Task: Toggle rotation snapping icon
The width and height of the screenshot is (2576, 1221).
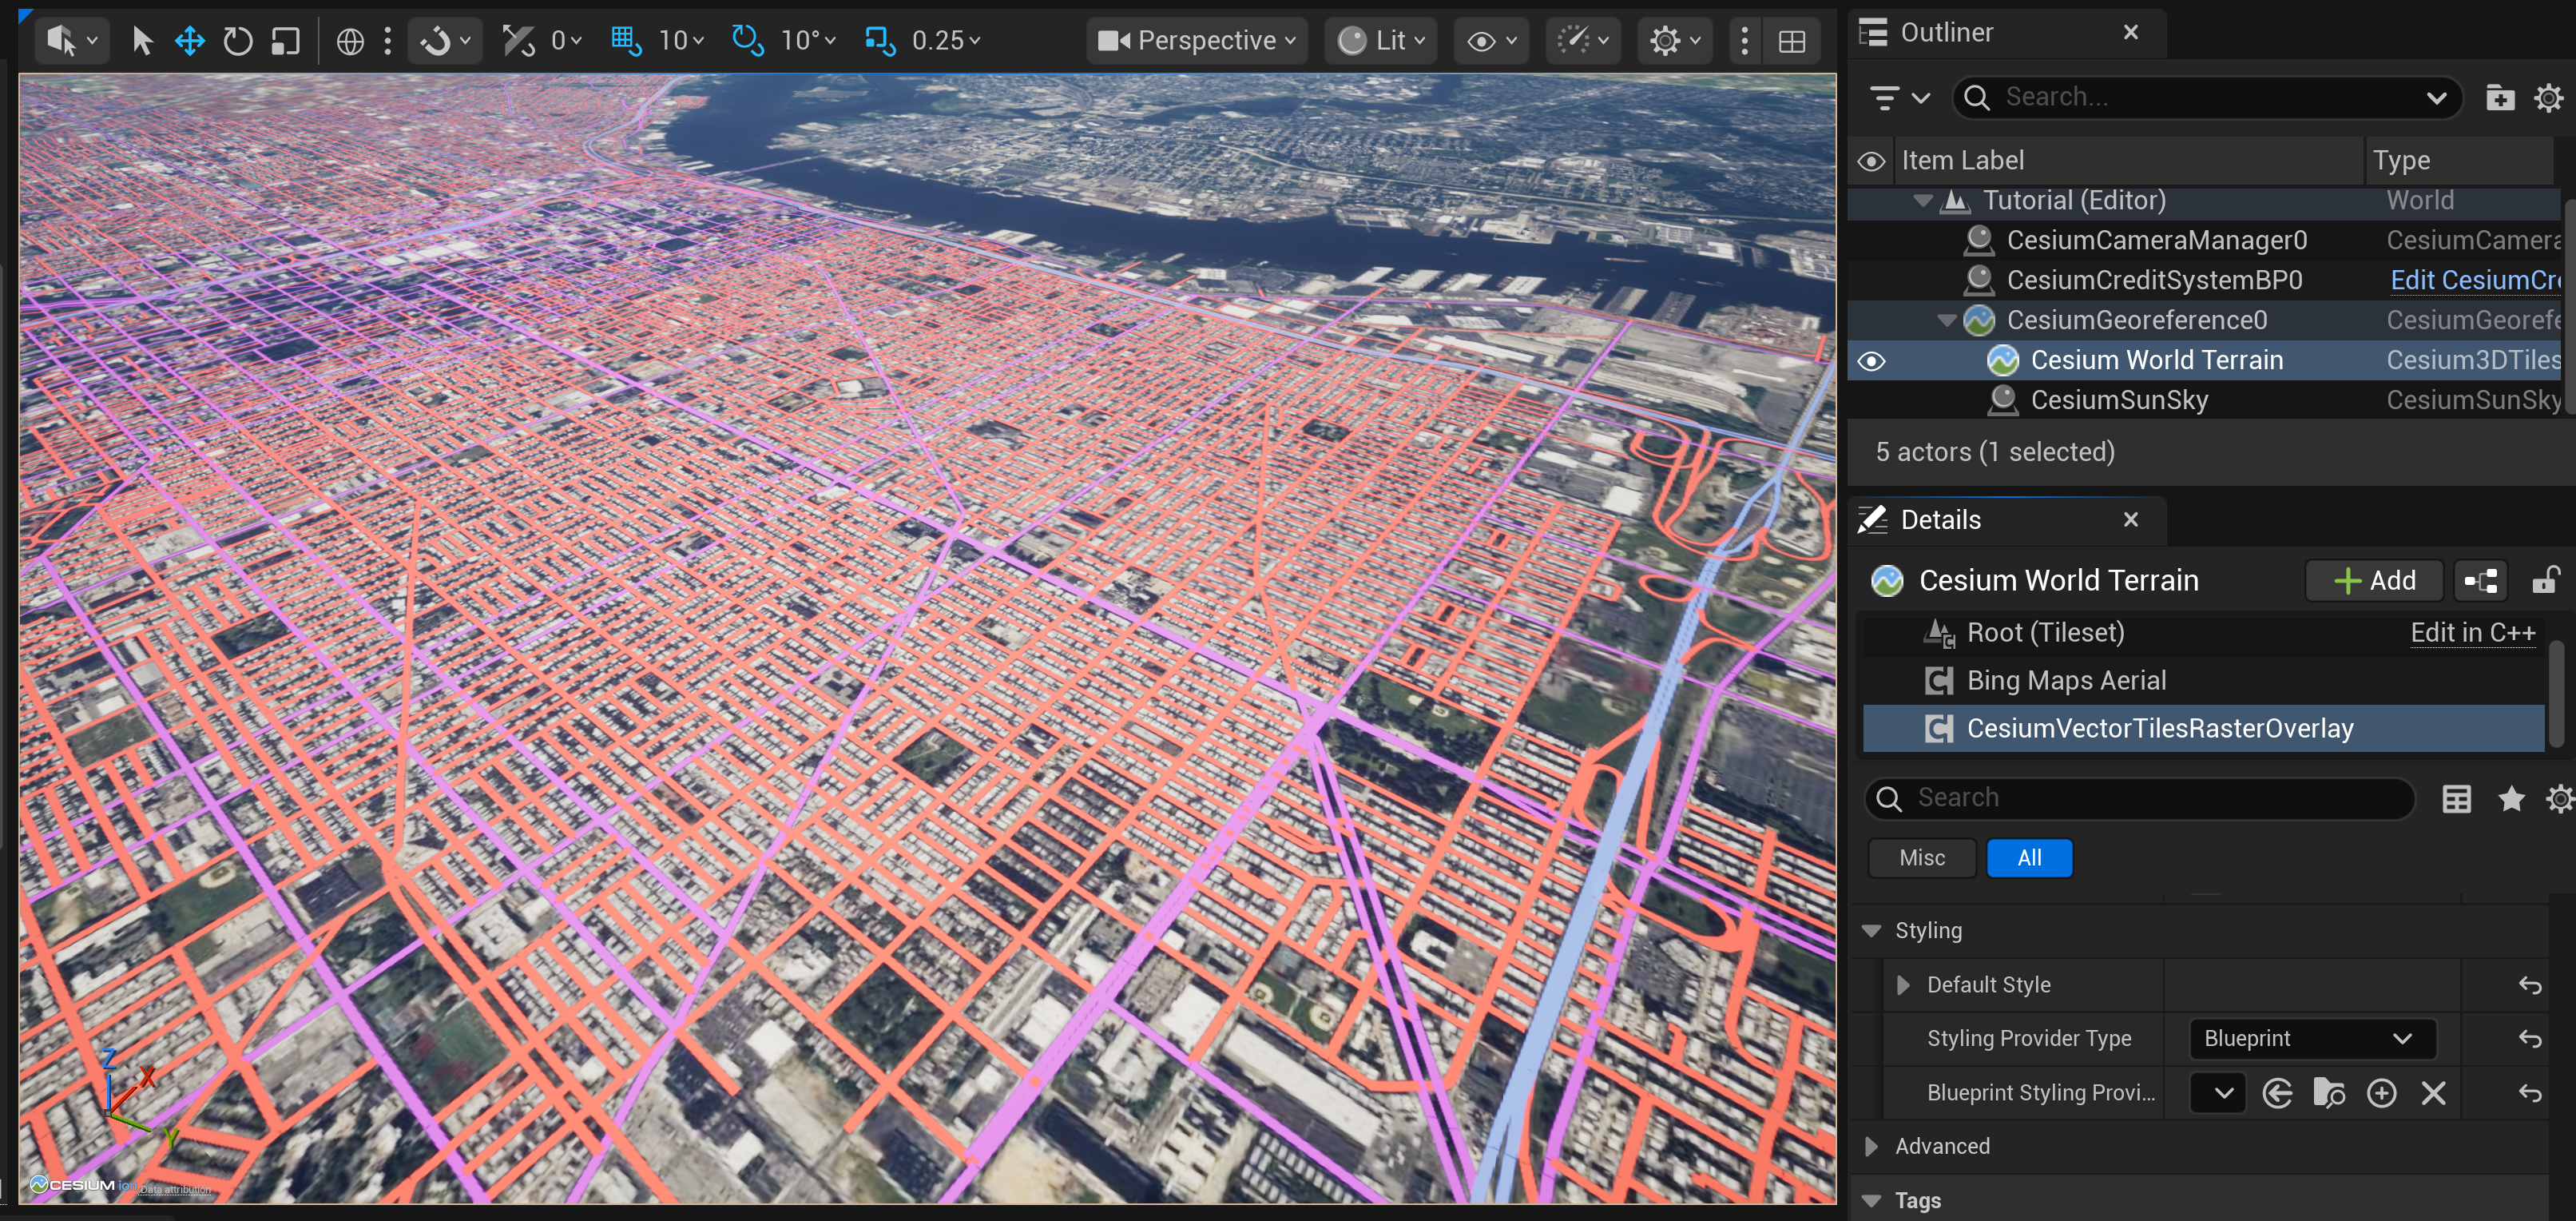Action: [747, 41]
